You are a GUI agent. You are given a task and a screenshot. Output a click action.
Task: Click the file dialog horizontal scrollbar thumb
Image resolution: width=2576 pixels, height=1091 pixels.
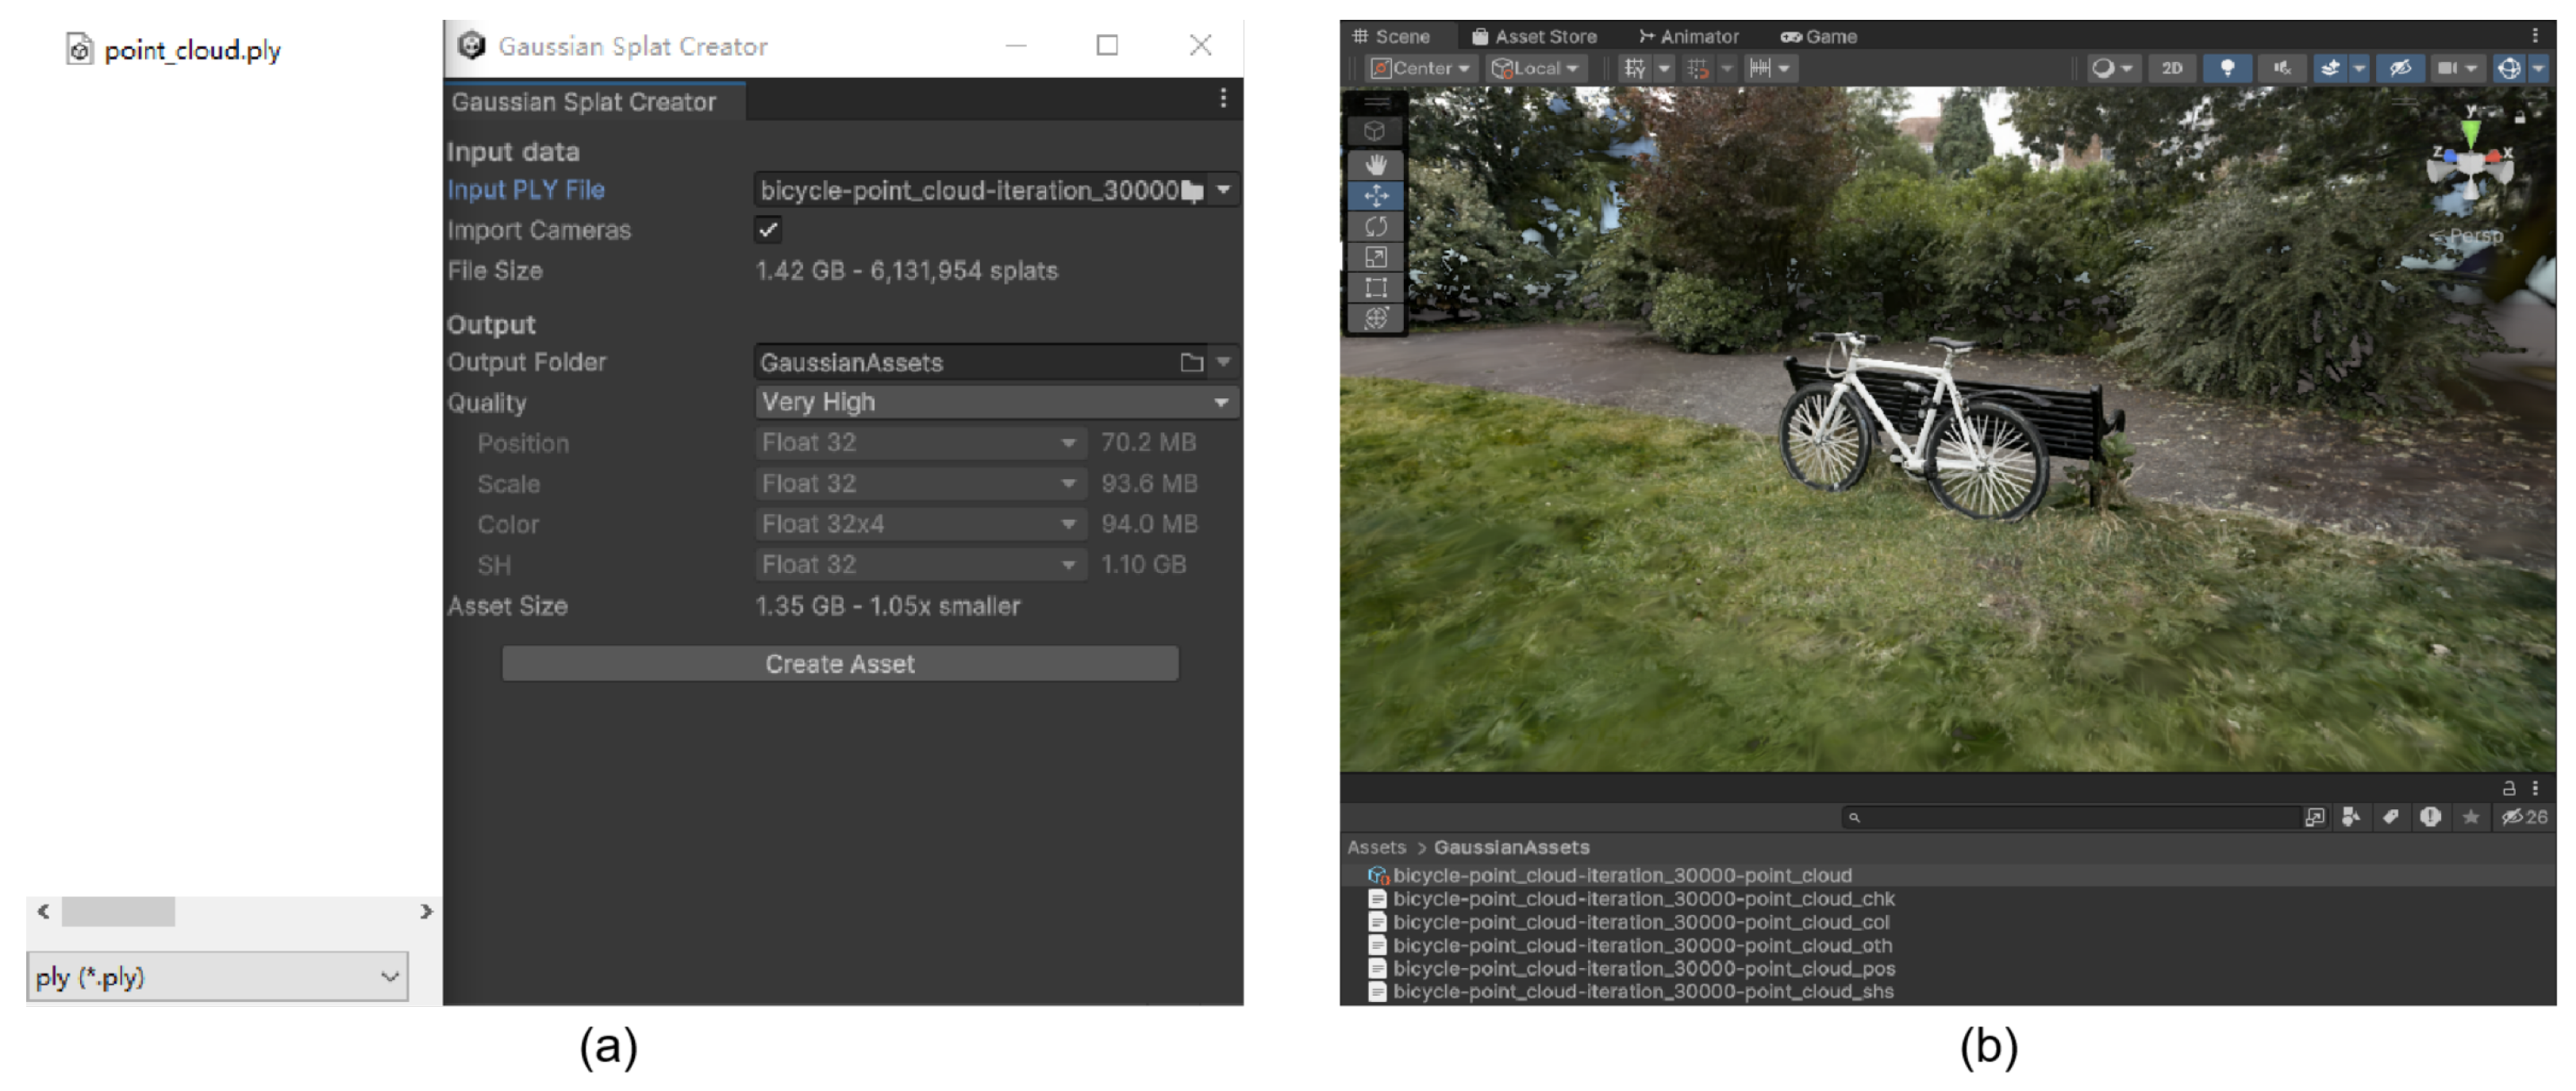118,912
